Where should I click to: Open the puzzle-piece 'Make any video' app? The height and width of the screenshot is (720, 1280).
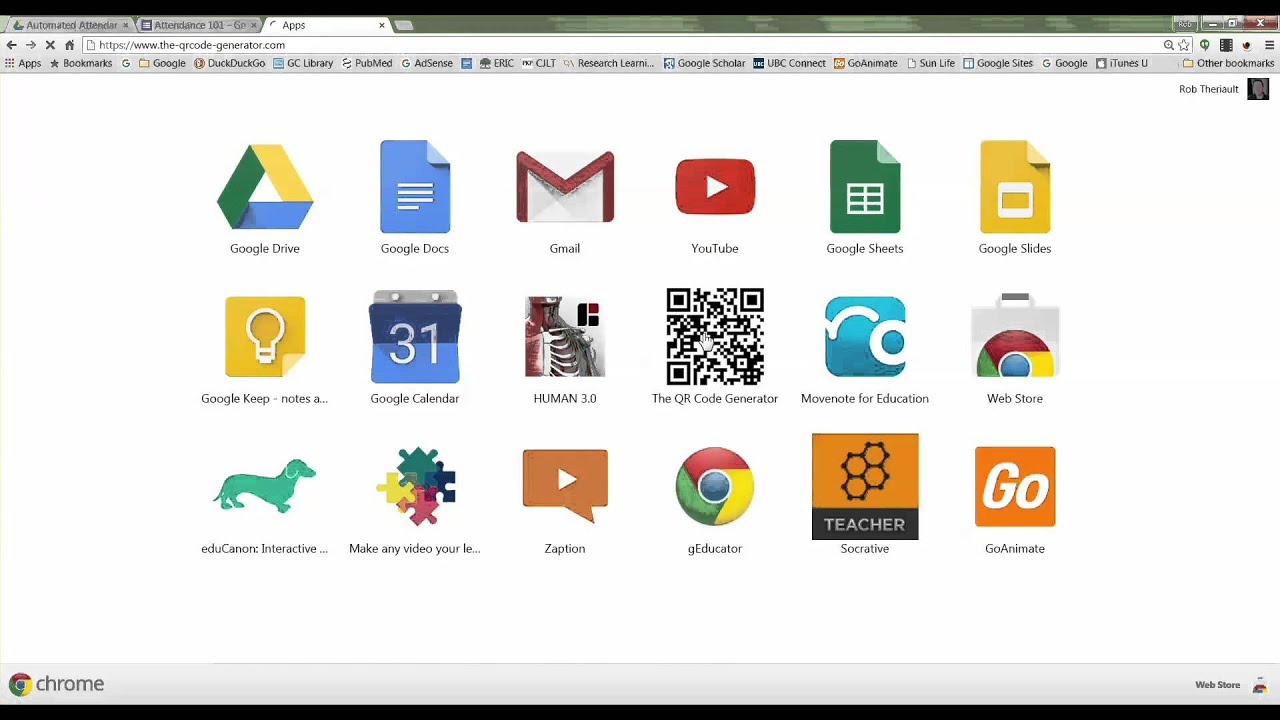(415, 487)
